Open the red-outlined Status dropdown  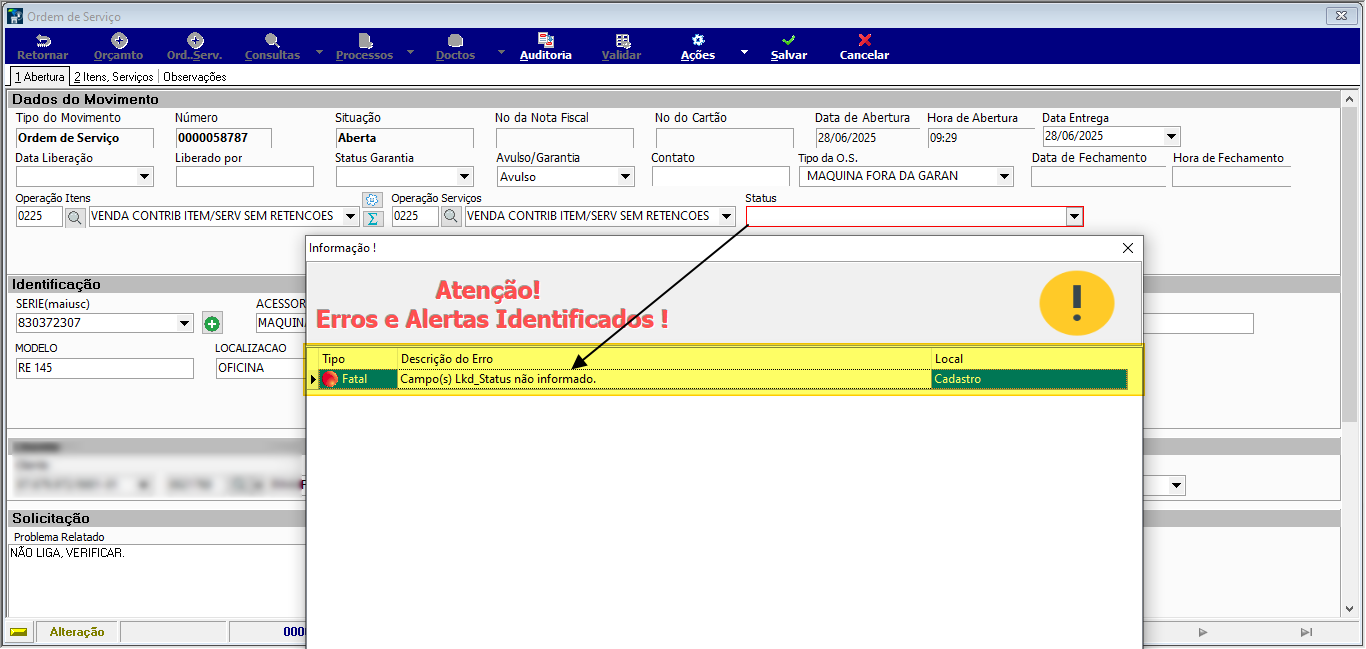pos(1074,216)
